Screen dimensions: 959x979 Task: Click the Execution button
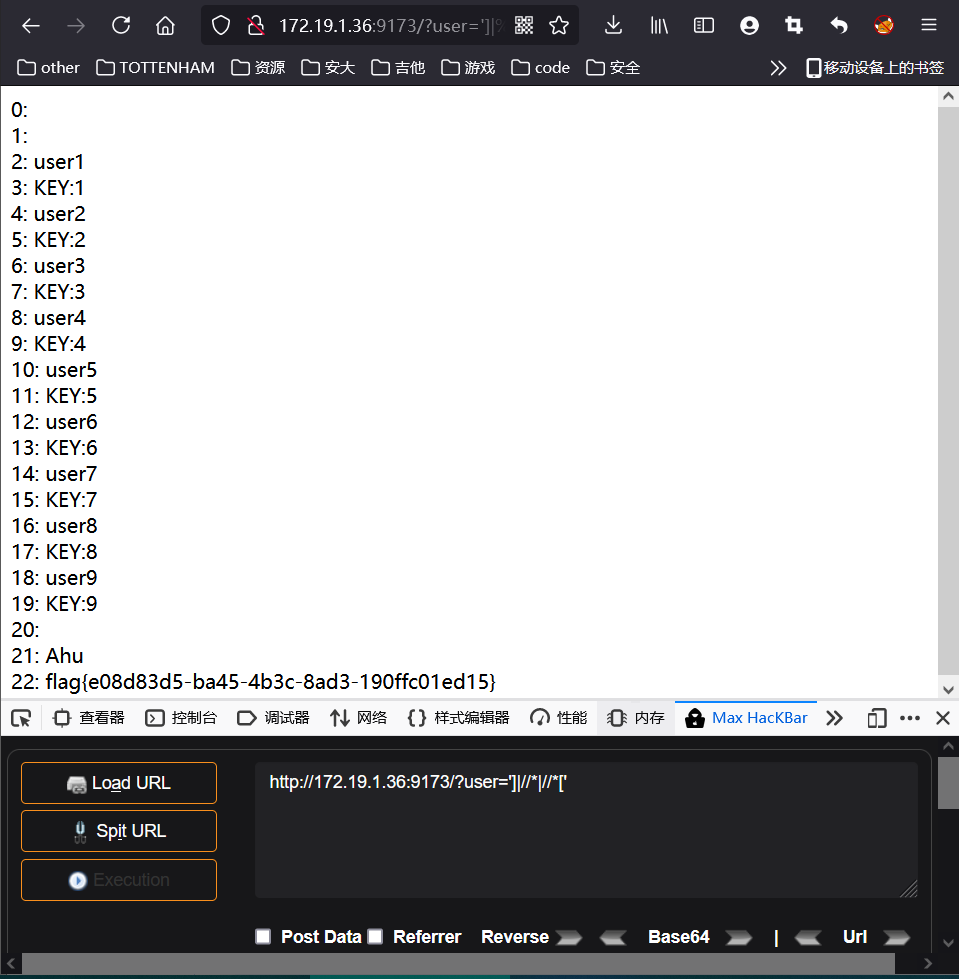click(119, 880)
